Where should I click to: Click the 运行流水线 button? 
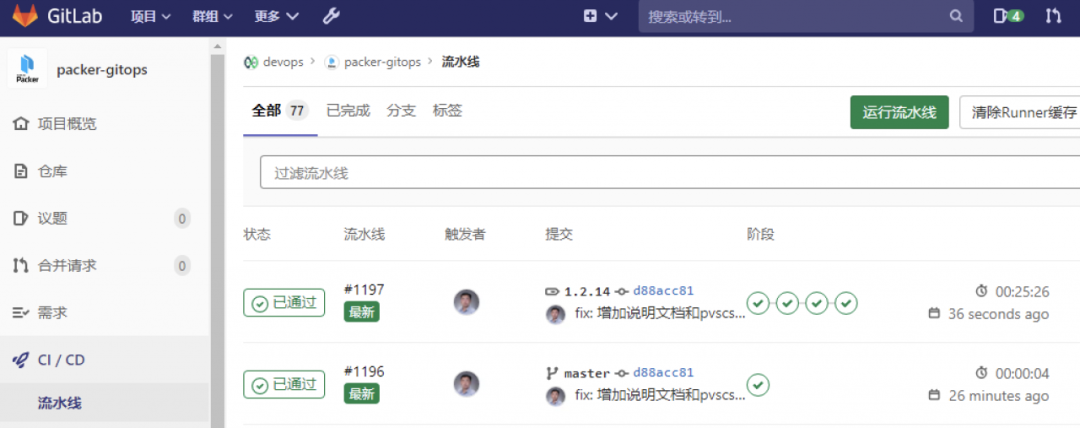(x=900, y=112)
